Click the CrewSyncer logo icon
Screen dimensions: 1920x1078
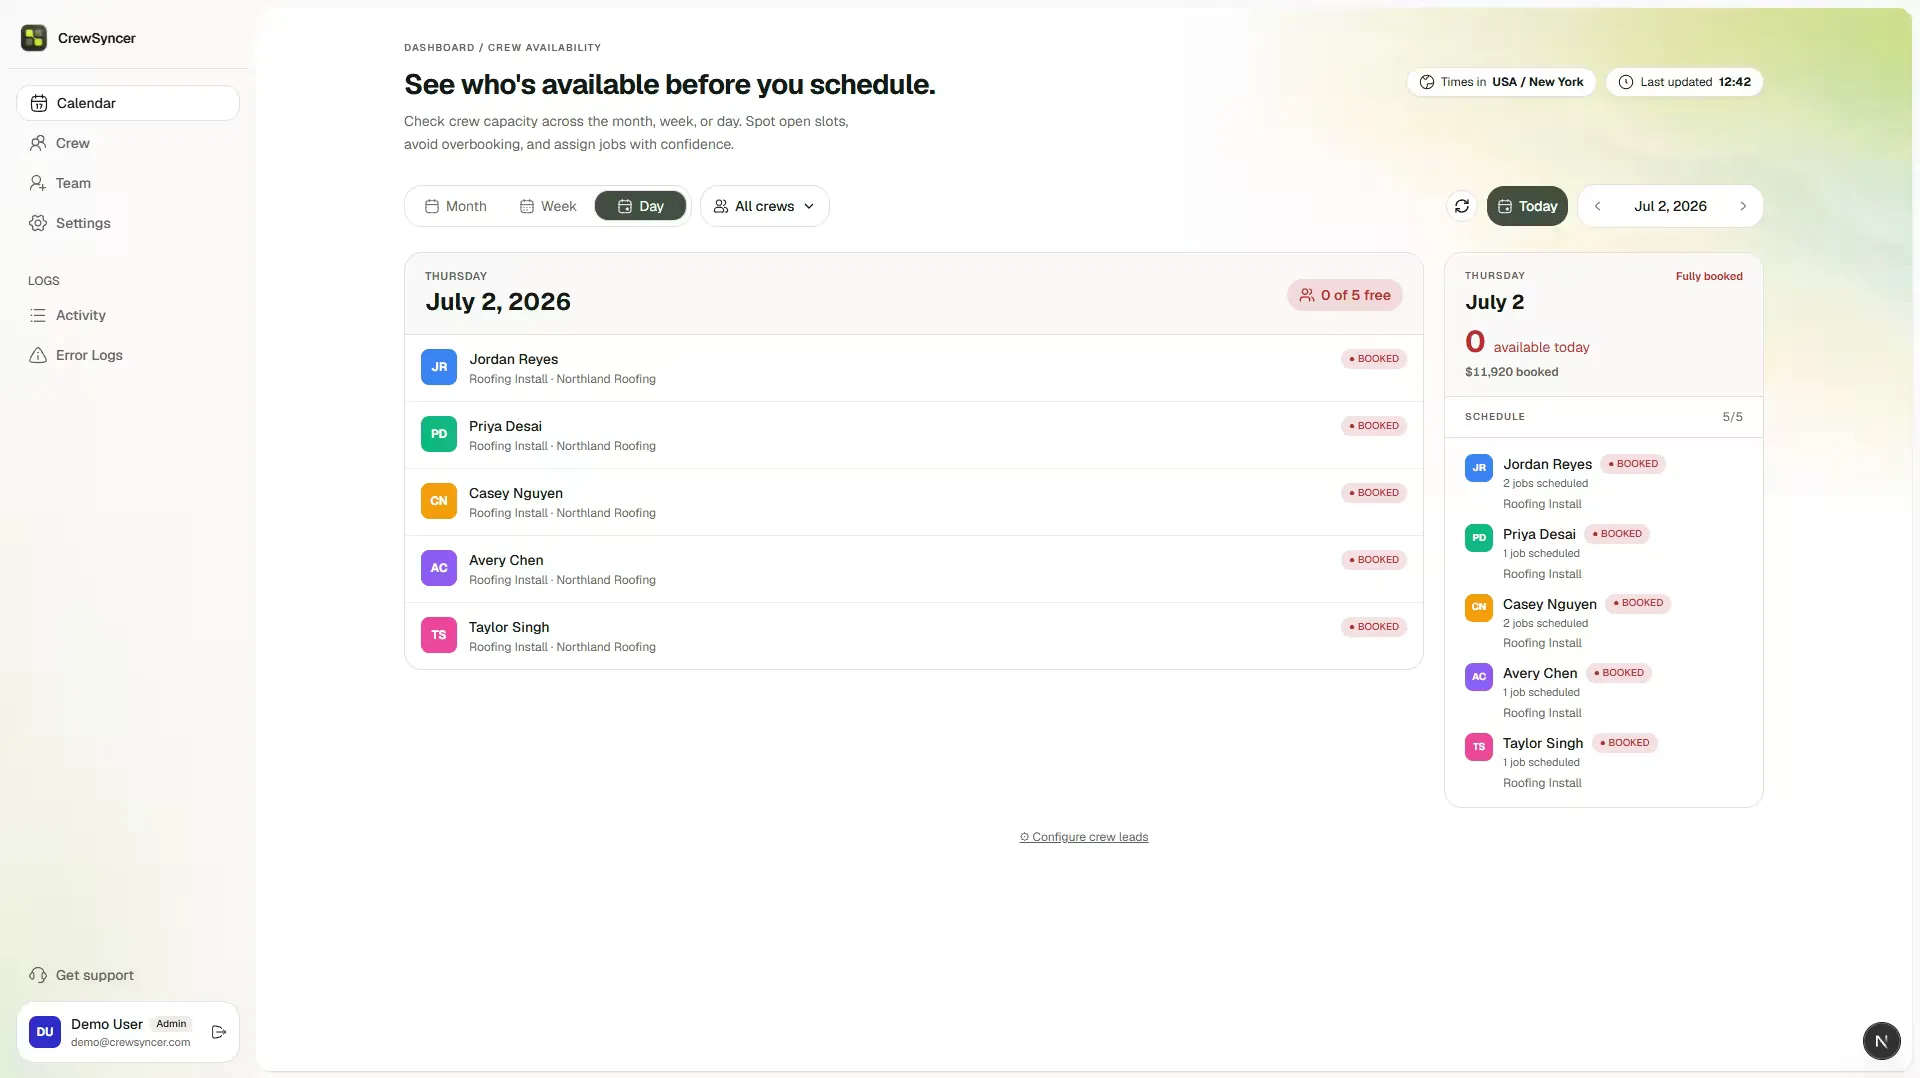[34, 38]
